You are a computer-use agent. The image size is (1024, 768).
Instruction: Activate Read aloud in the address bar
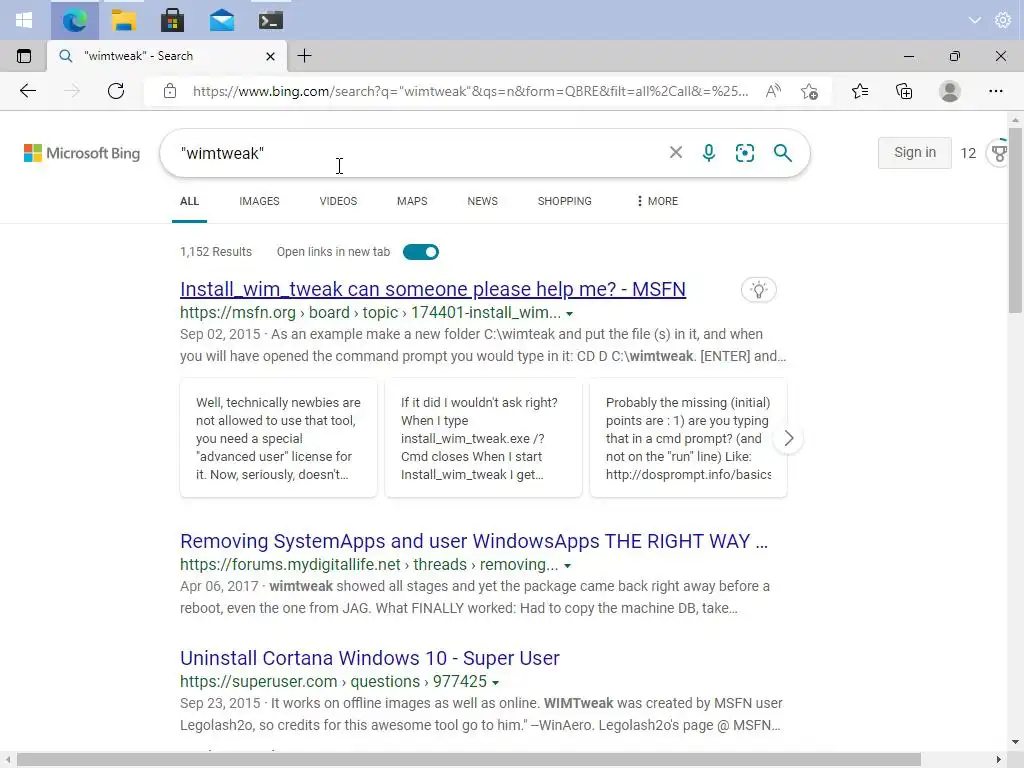coord(773,91)
